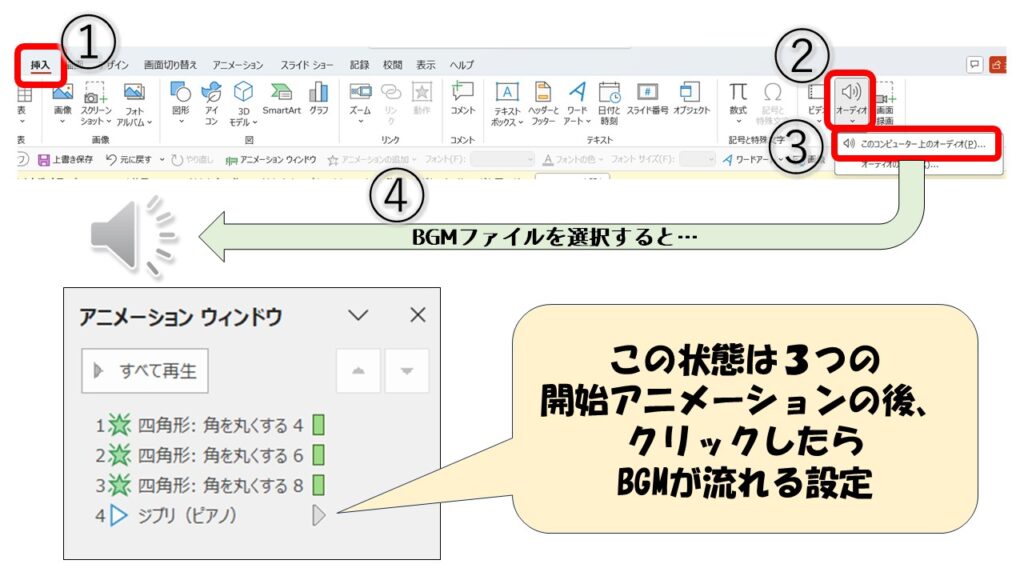Click the オブジェクト insert icon
1024x576 pixels.
point(690,98)
